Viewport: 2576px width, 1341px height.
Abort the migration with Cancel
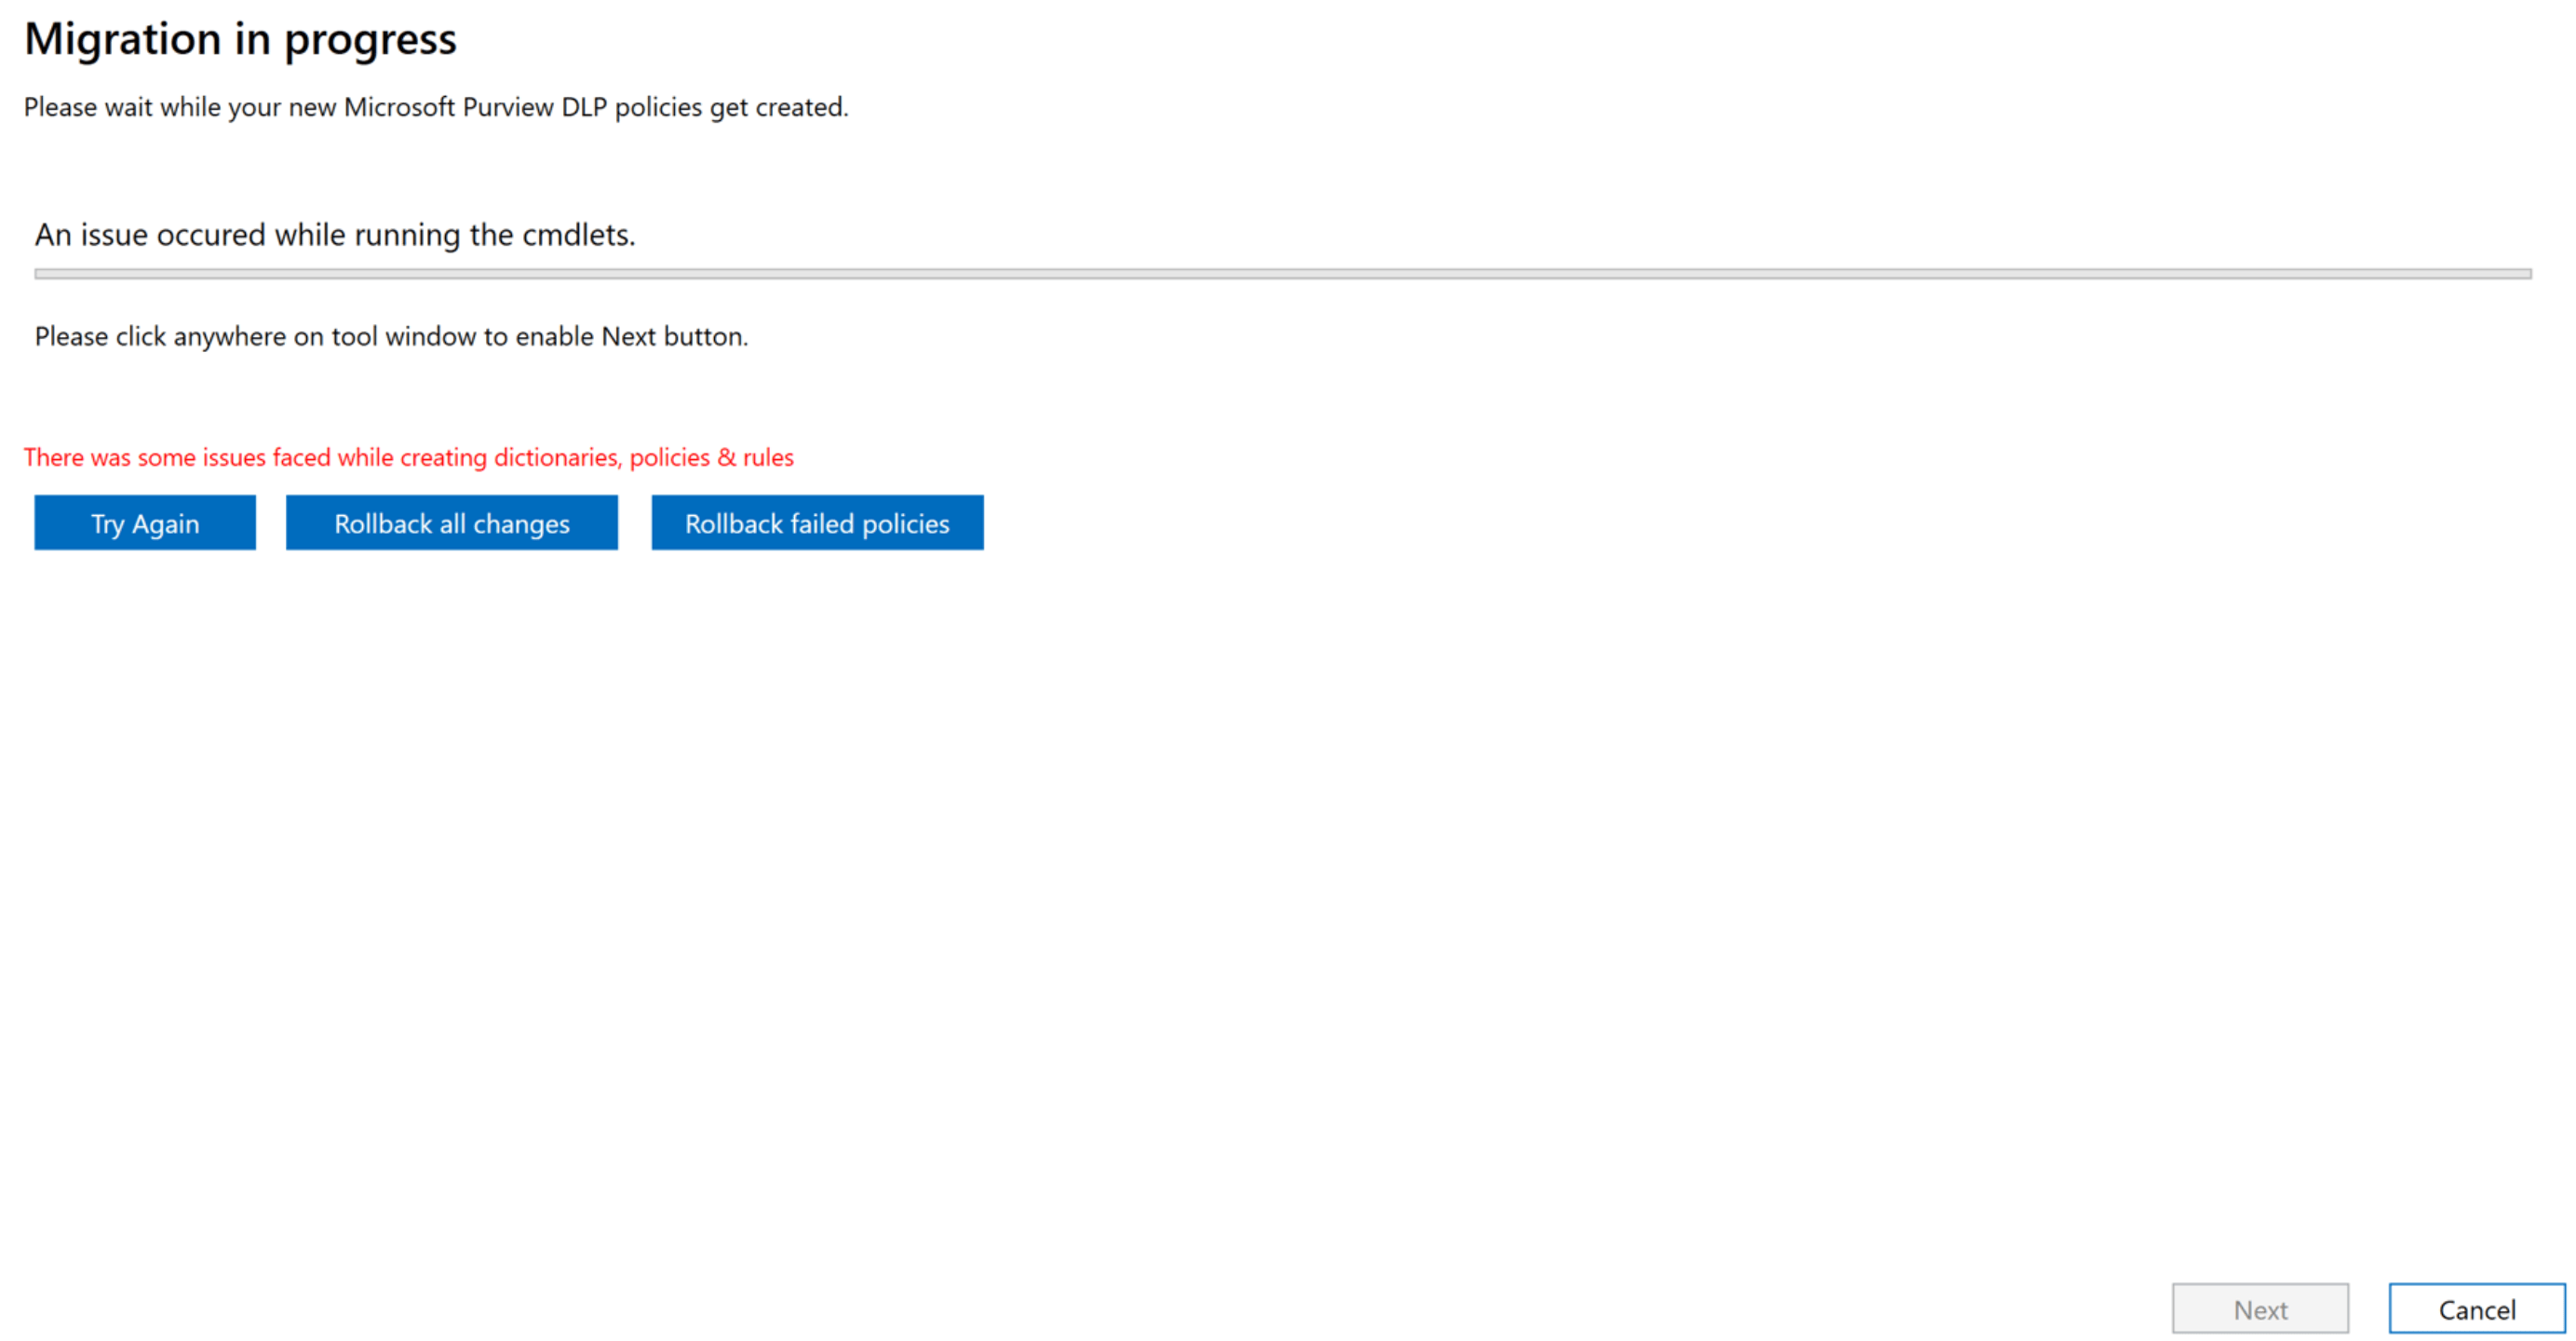2475,1309
